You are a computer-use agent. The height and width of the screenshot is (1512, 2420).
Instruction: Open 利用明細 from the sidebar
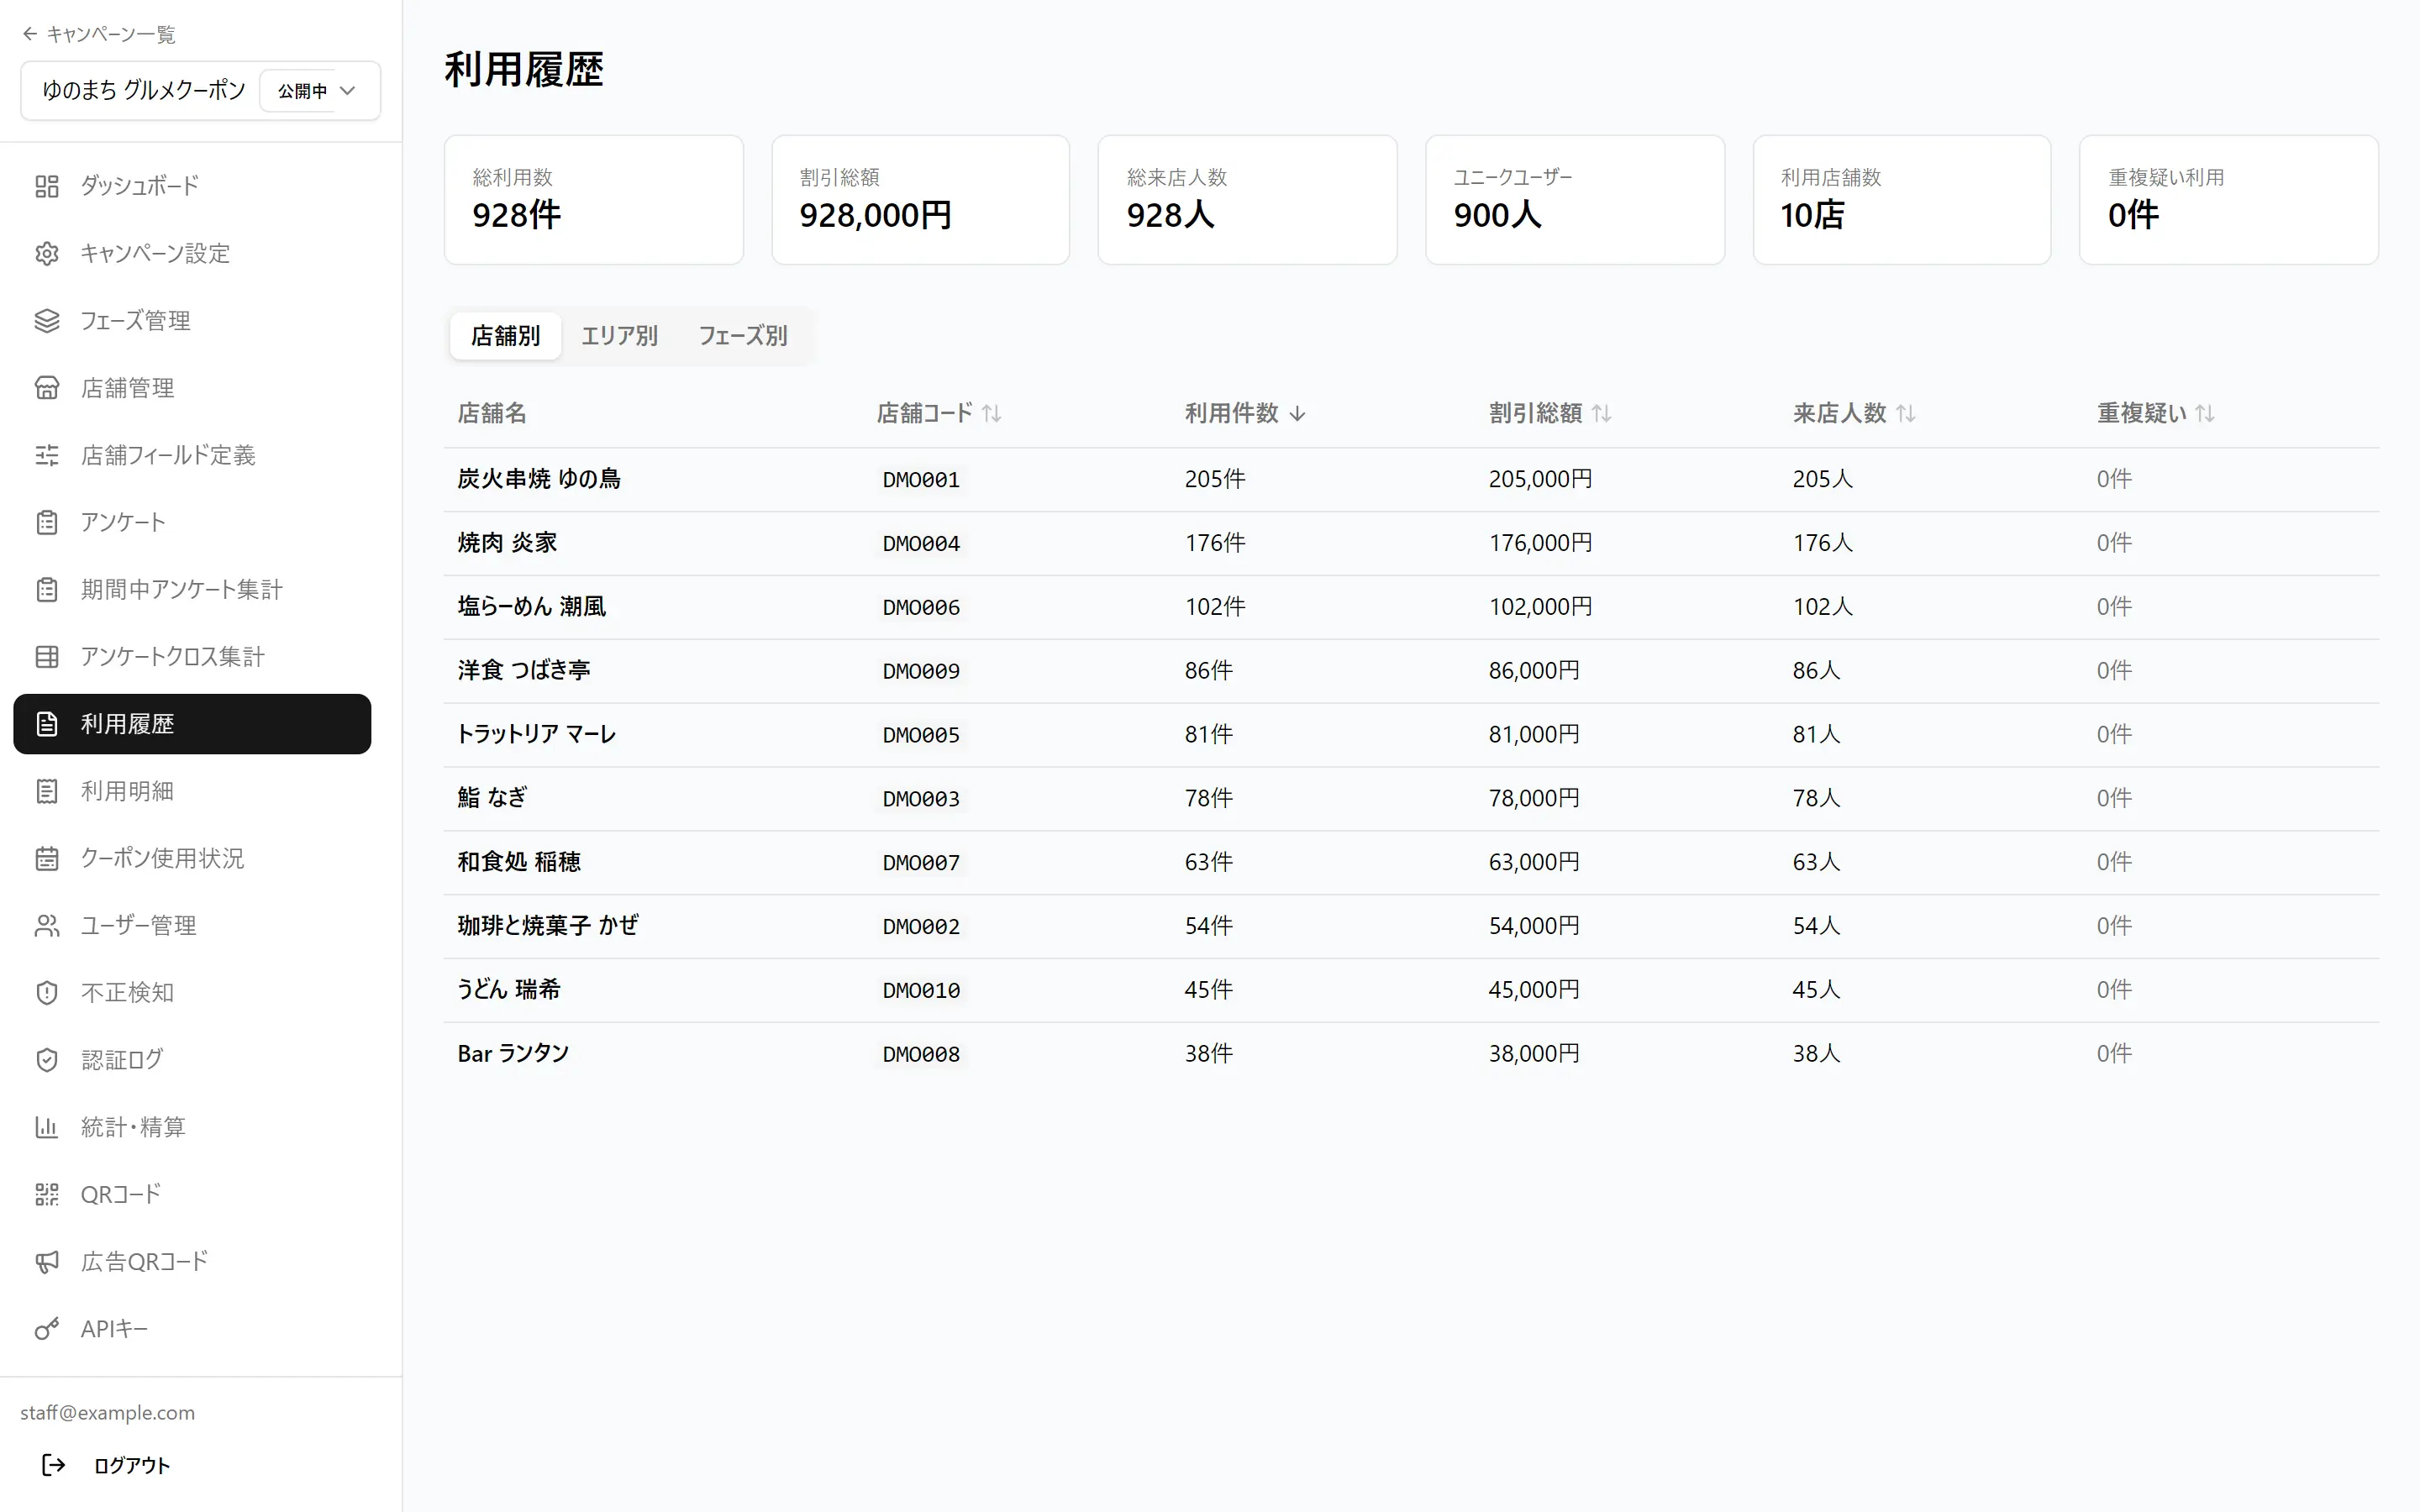pyautogui.click(x=192, y=791)
